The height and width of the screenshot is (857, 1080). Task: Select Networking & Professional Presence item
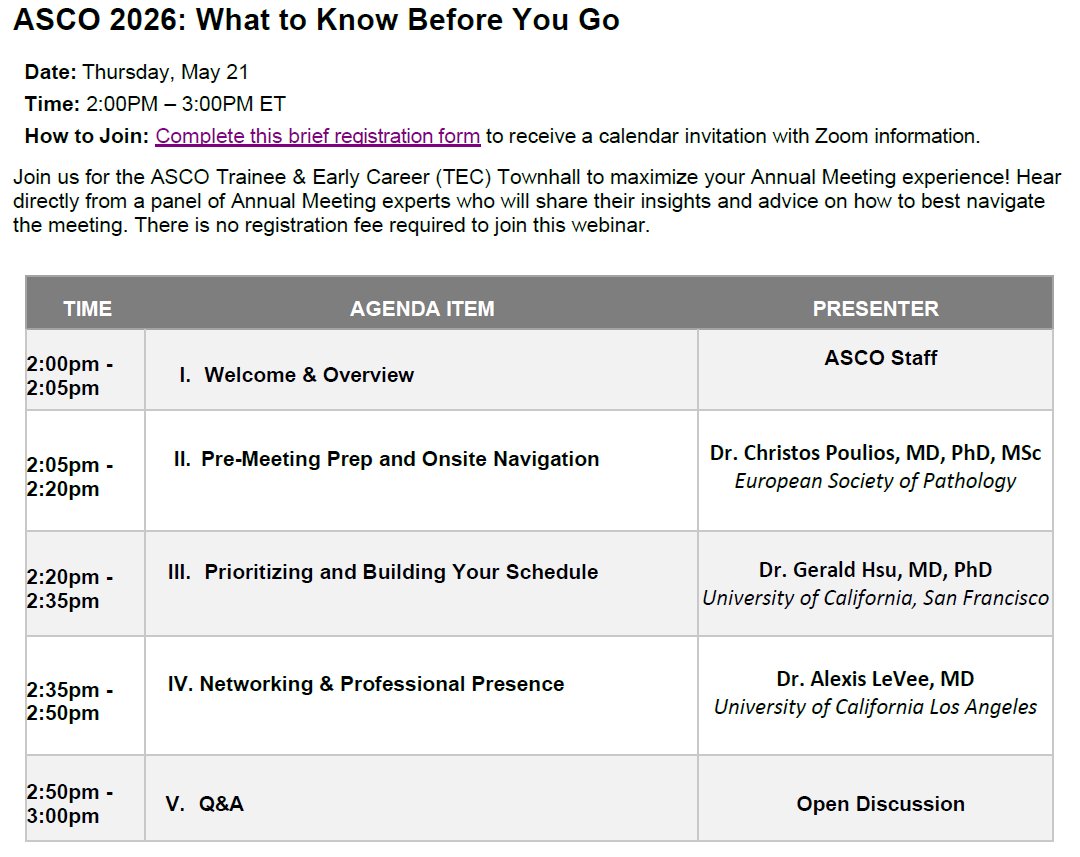click(366, 684)
